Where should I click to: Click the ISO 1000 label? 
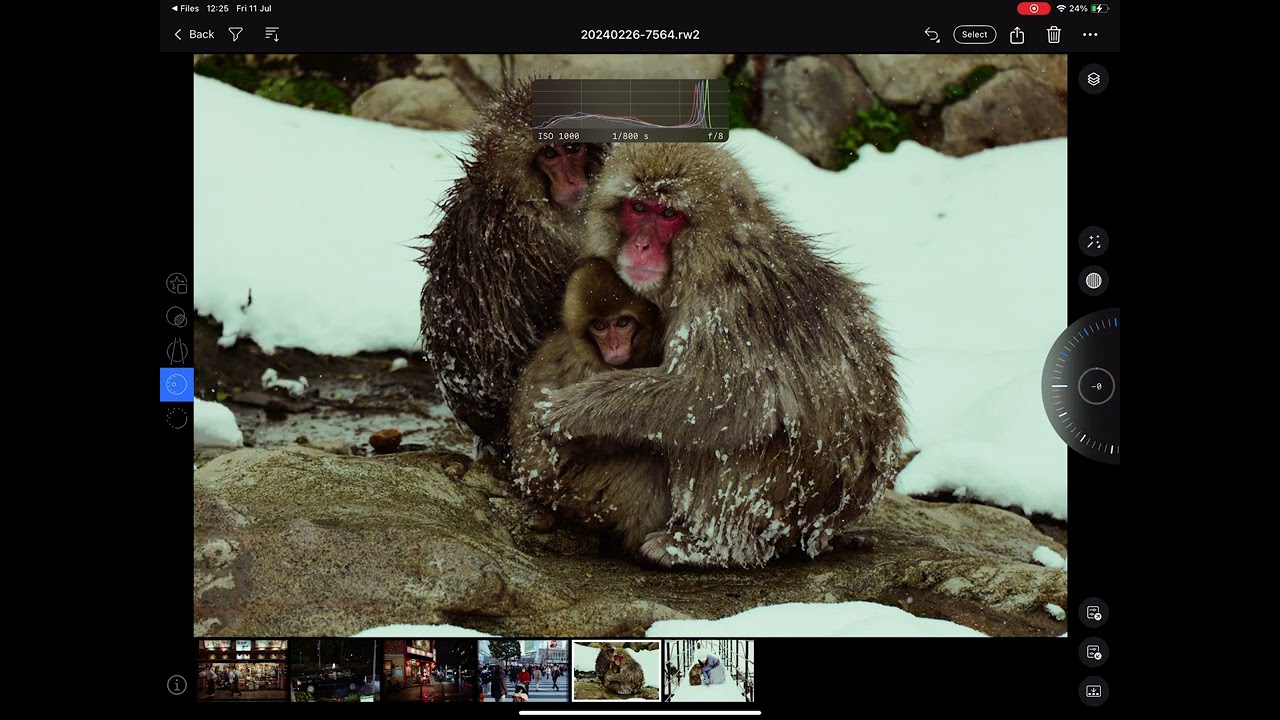pos(558,136)
